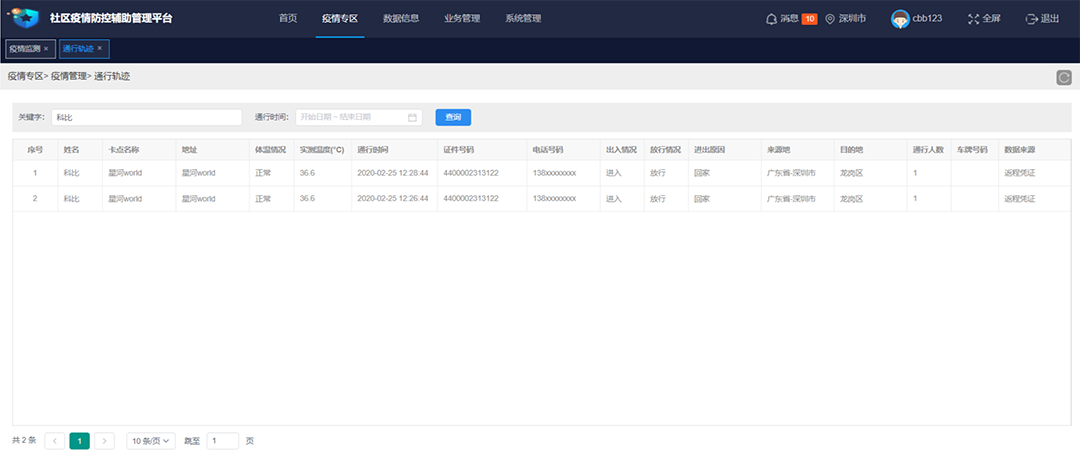
Task: Click 36.6 temperature in row 1
Action: pos(307,173)
